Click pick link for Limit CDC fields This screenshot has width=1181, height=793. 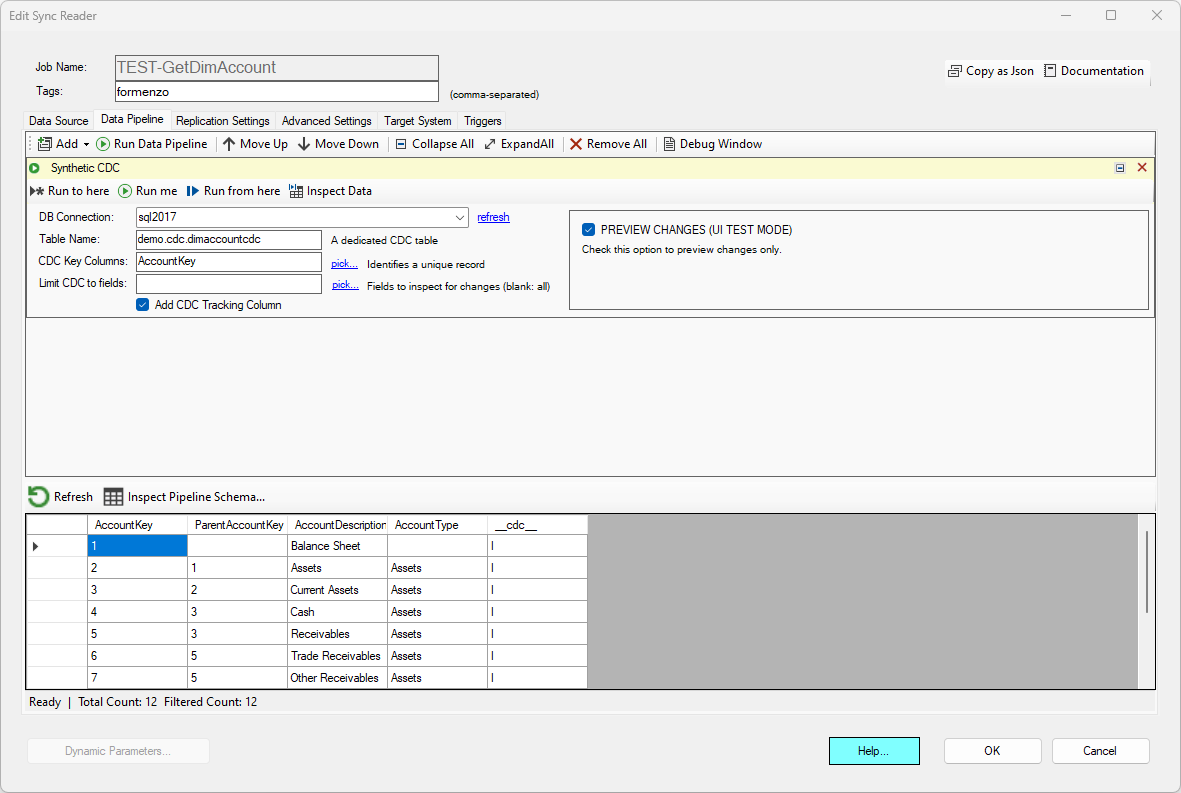[345, 285]
